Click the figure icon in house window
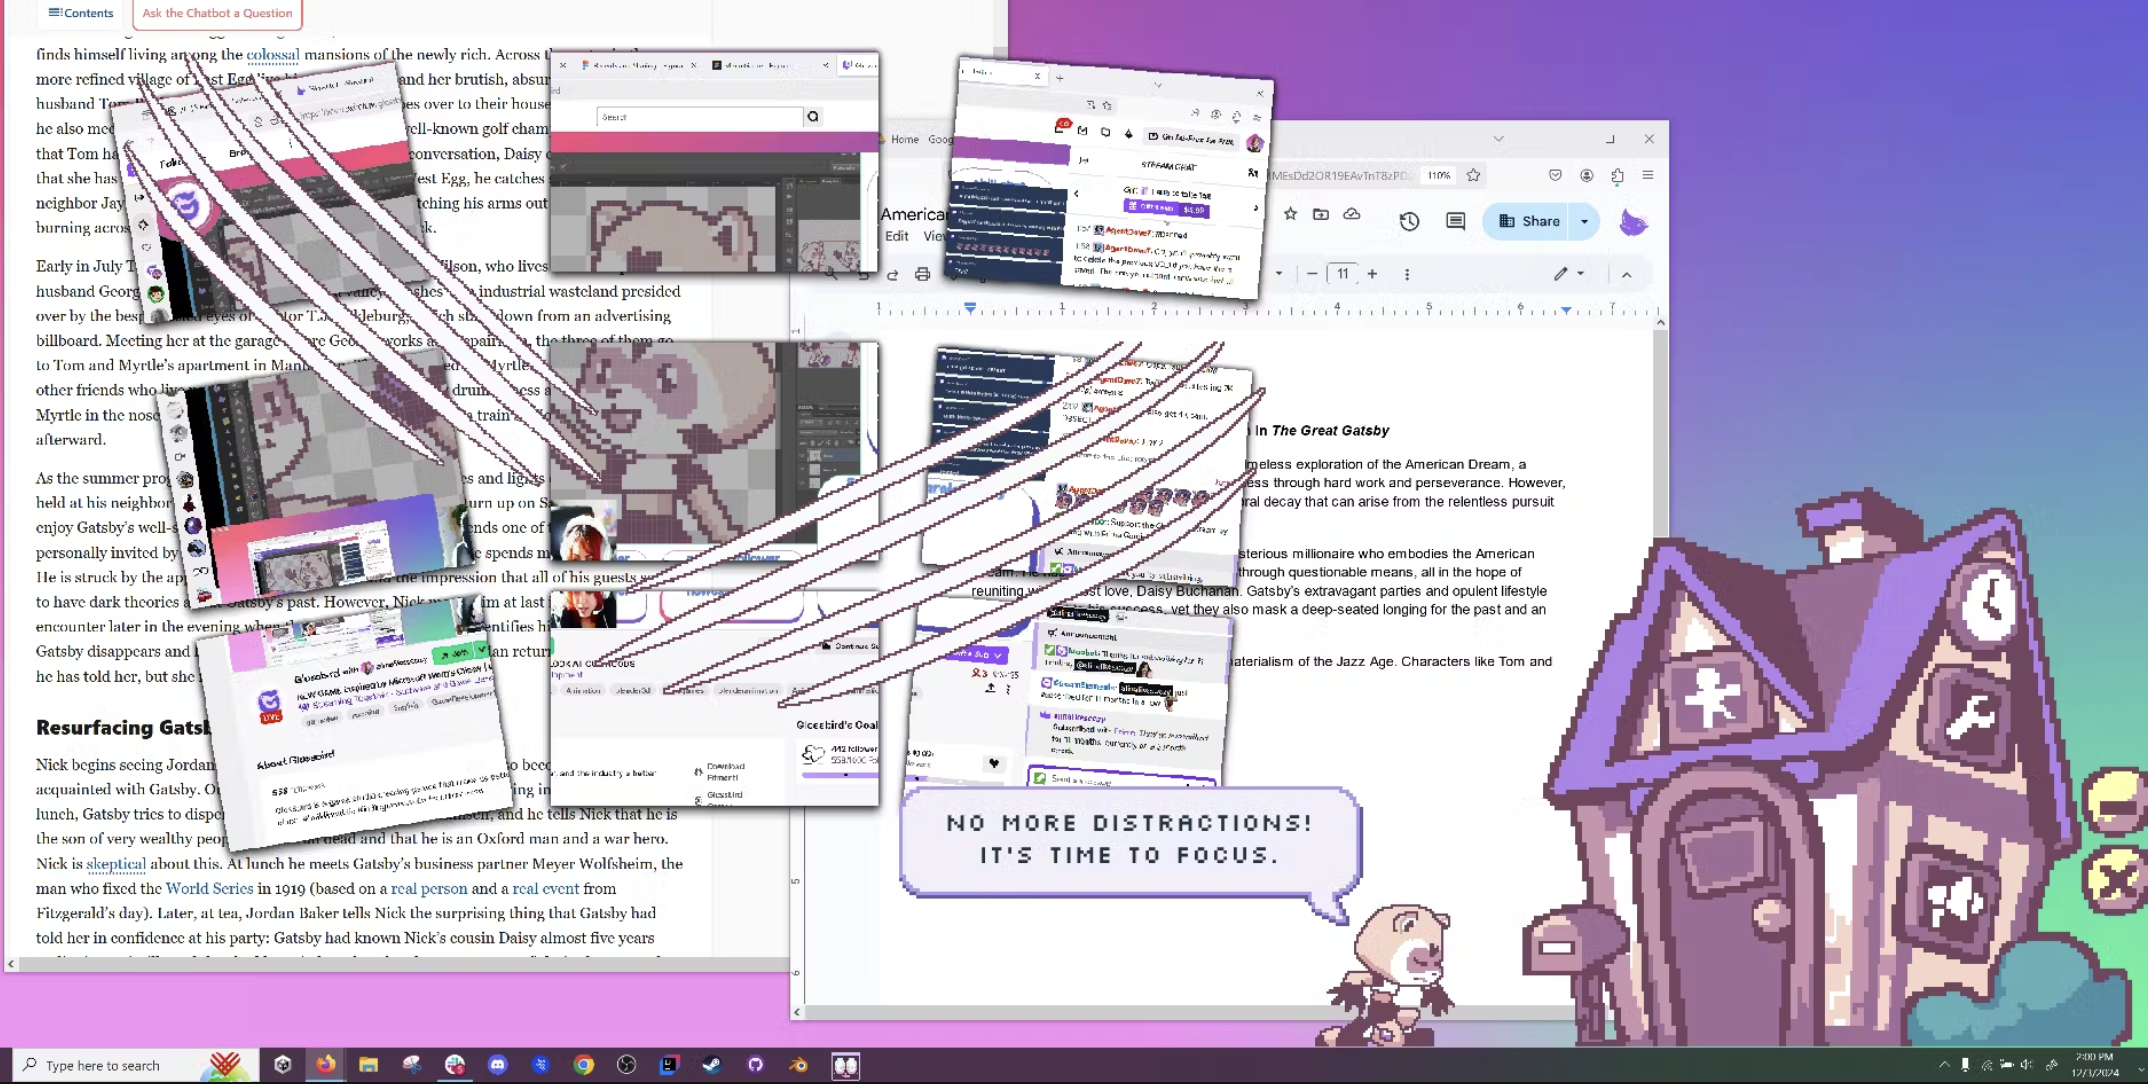 coord(1714,695)
